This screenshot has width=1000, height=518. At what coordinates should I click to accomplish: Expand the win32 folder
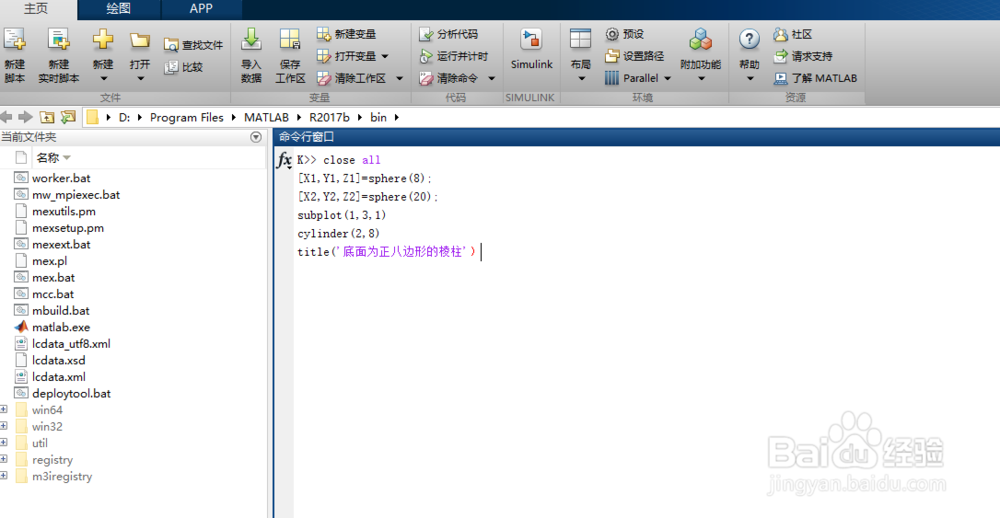[4, 426]
